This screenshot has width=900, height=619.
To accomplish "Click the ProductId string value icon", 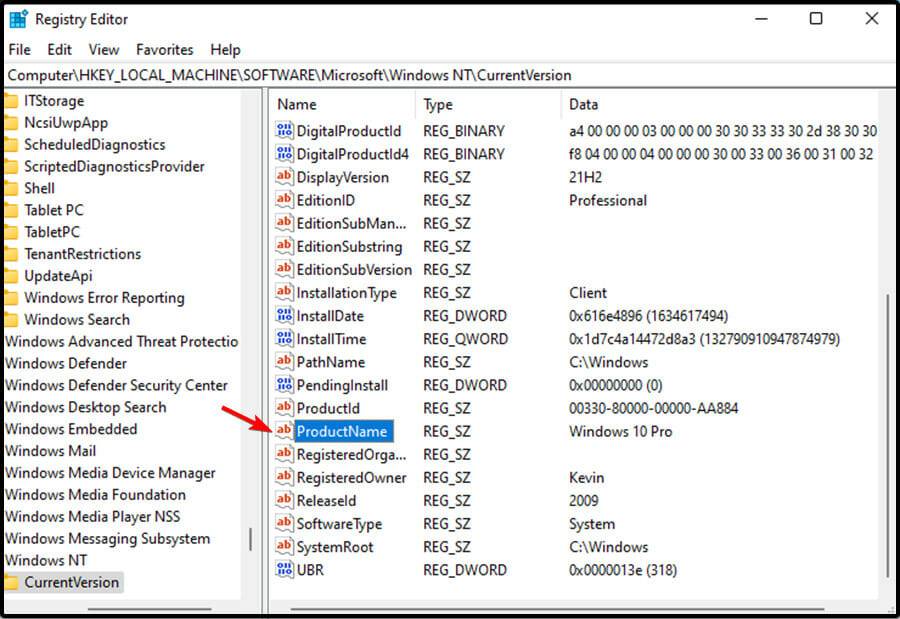I will [284, 408].
